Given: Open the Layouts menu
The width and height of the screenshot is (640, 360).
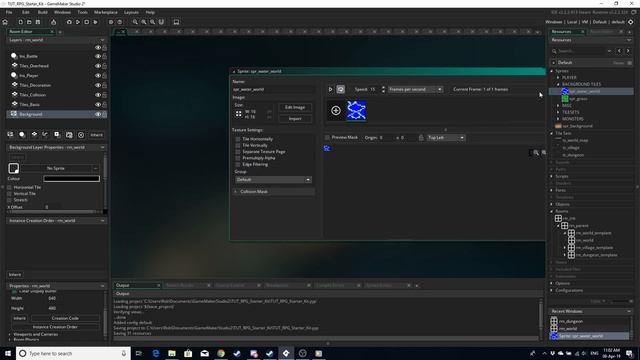Looking at the screenshot, I should point(131,12).
